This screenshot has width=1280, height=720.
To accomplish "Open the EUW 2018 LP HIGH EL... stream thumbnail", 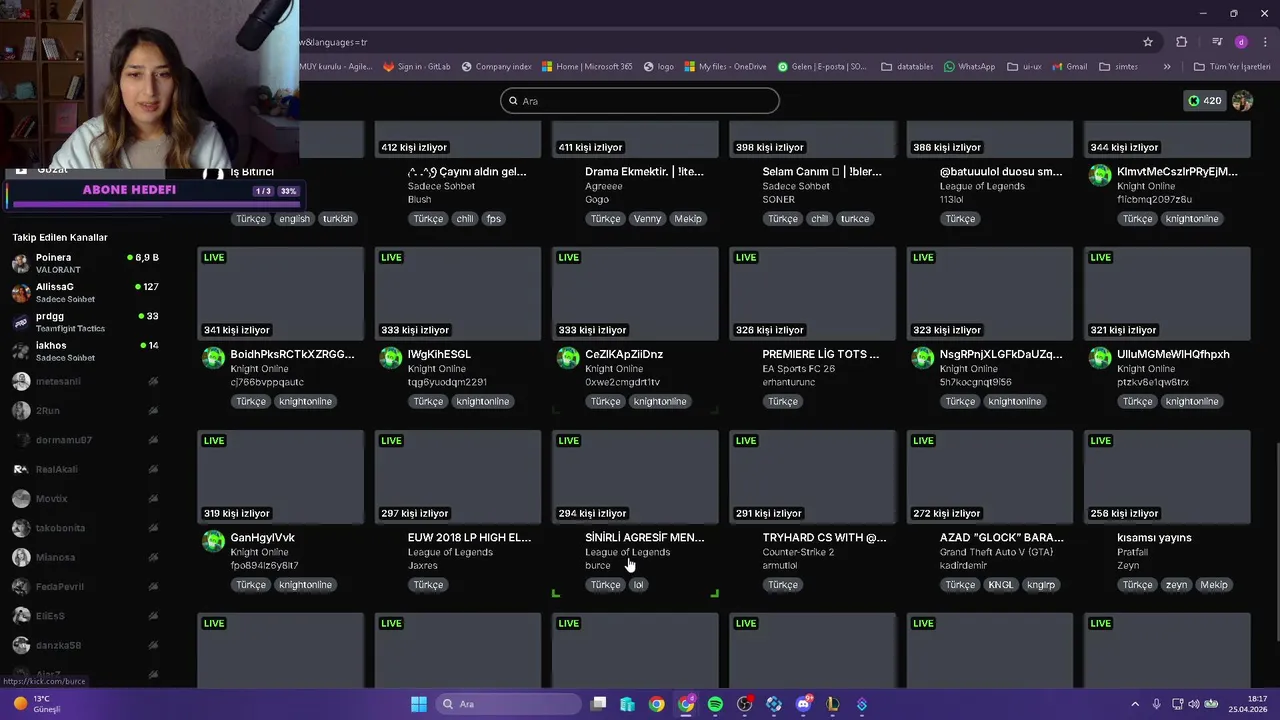I will coord(458,477).
